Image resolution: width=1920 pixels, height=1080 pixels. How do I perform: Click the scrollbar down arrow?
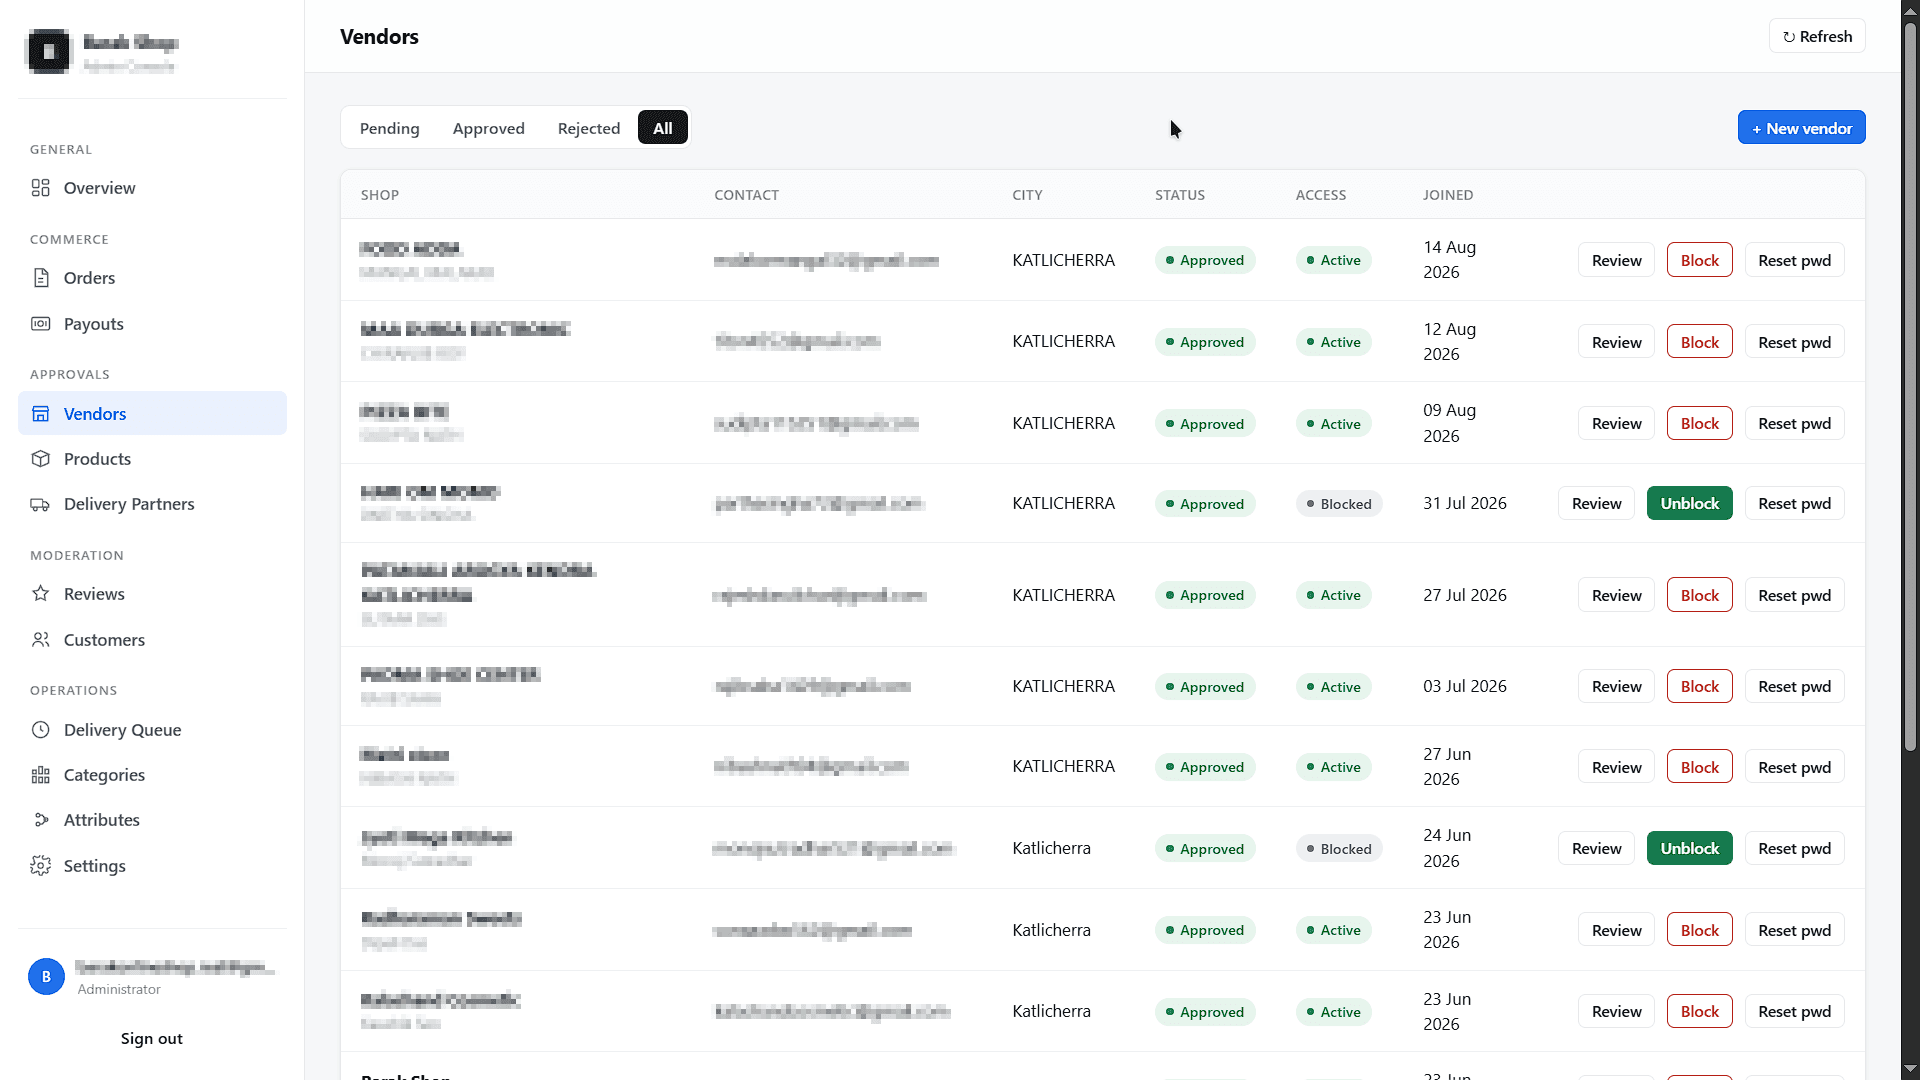[1910, 1069]
